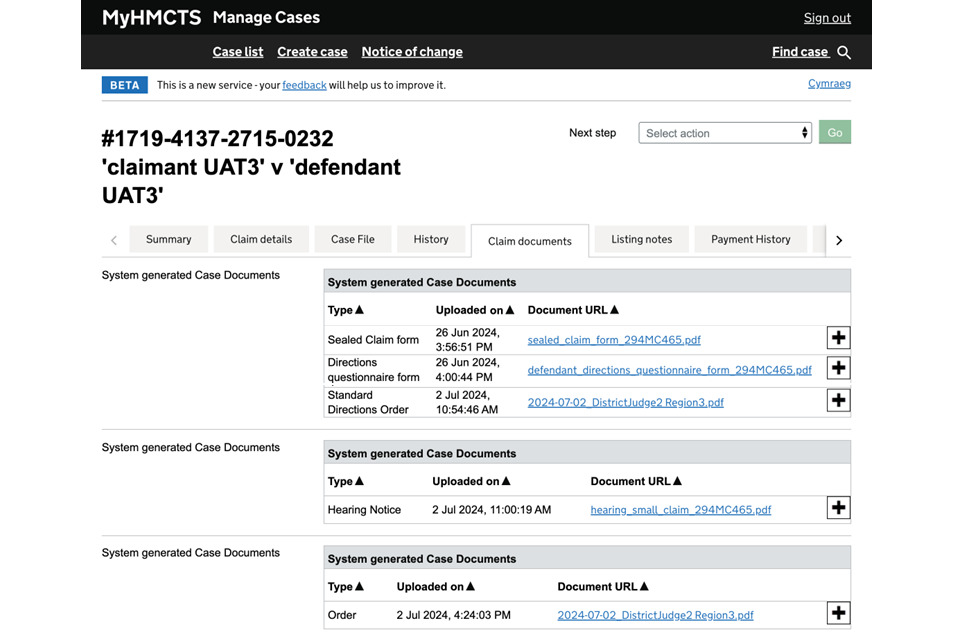This screenshot has height=640, width=960.
Task: Switch language via the Cymraeg link
Action: coord(829,84)
